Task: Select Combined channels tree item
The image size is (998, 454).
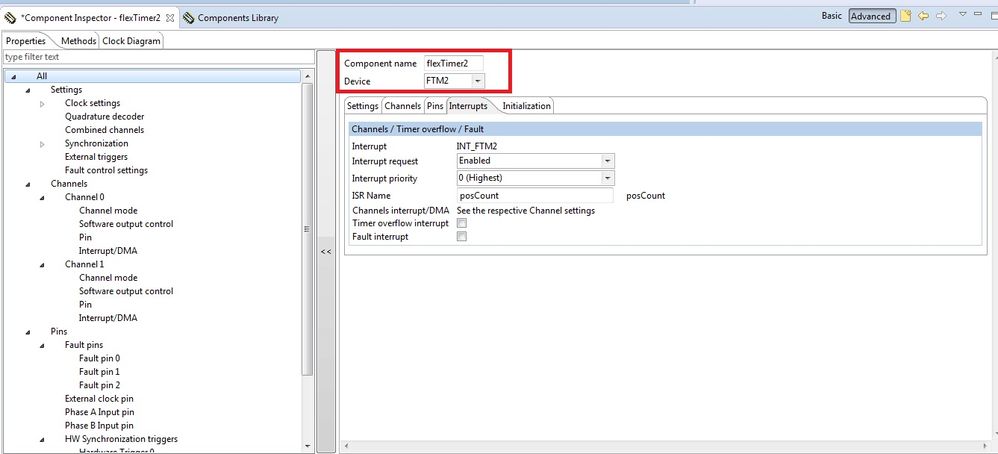Action: (x=104, y=130)
